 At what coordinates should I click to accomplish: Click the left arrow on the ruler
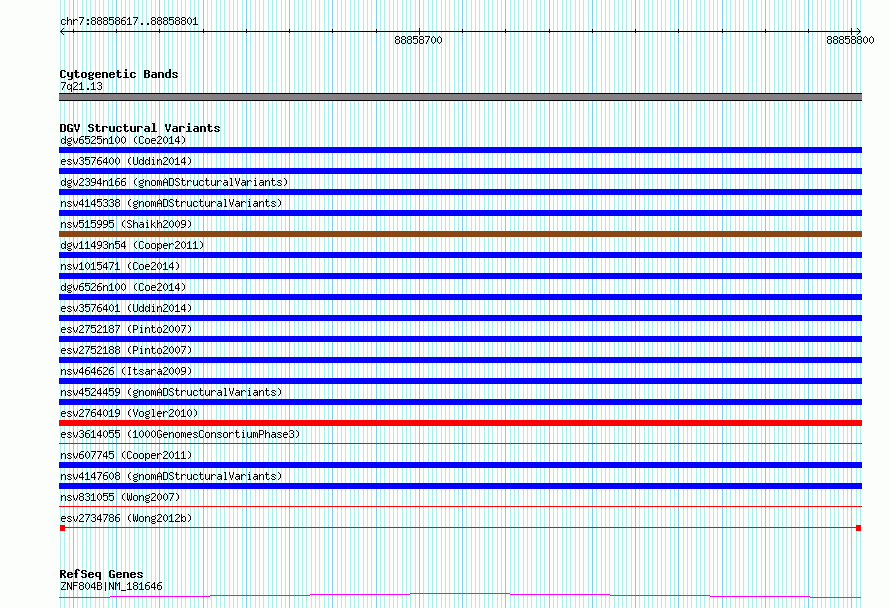tap(63, 32)
